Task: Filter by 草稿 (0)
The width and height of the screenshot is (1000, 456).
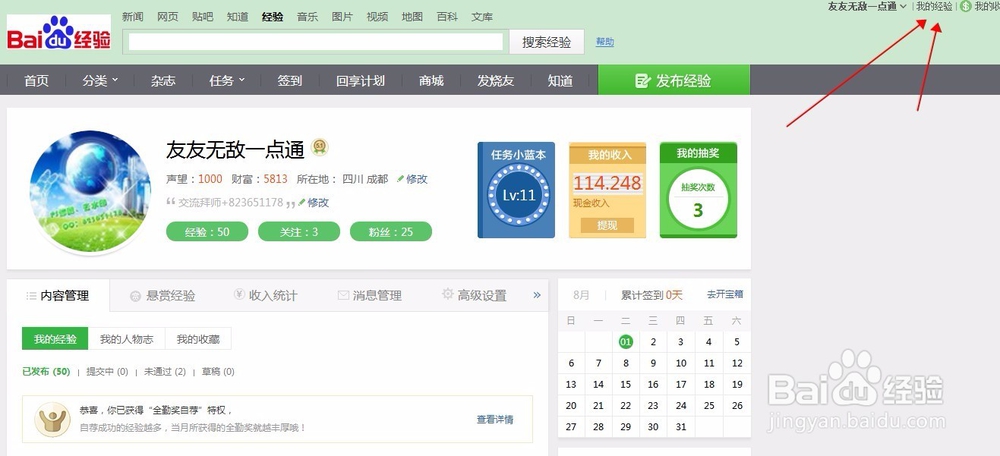Action: coord(218,371)
